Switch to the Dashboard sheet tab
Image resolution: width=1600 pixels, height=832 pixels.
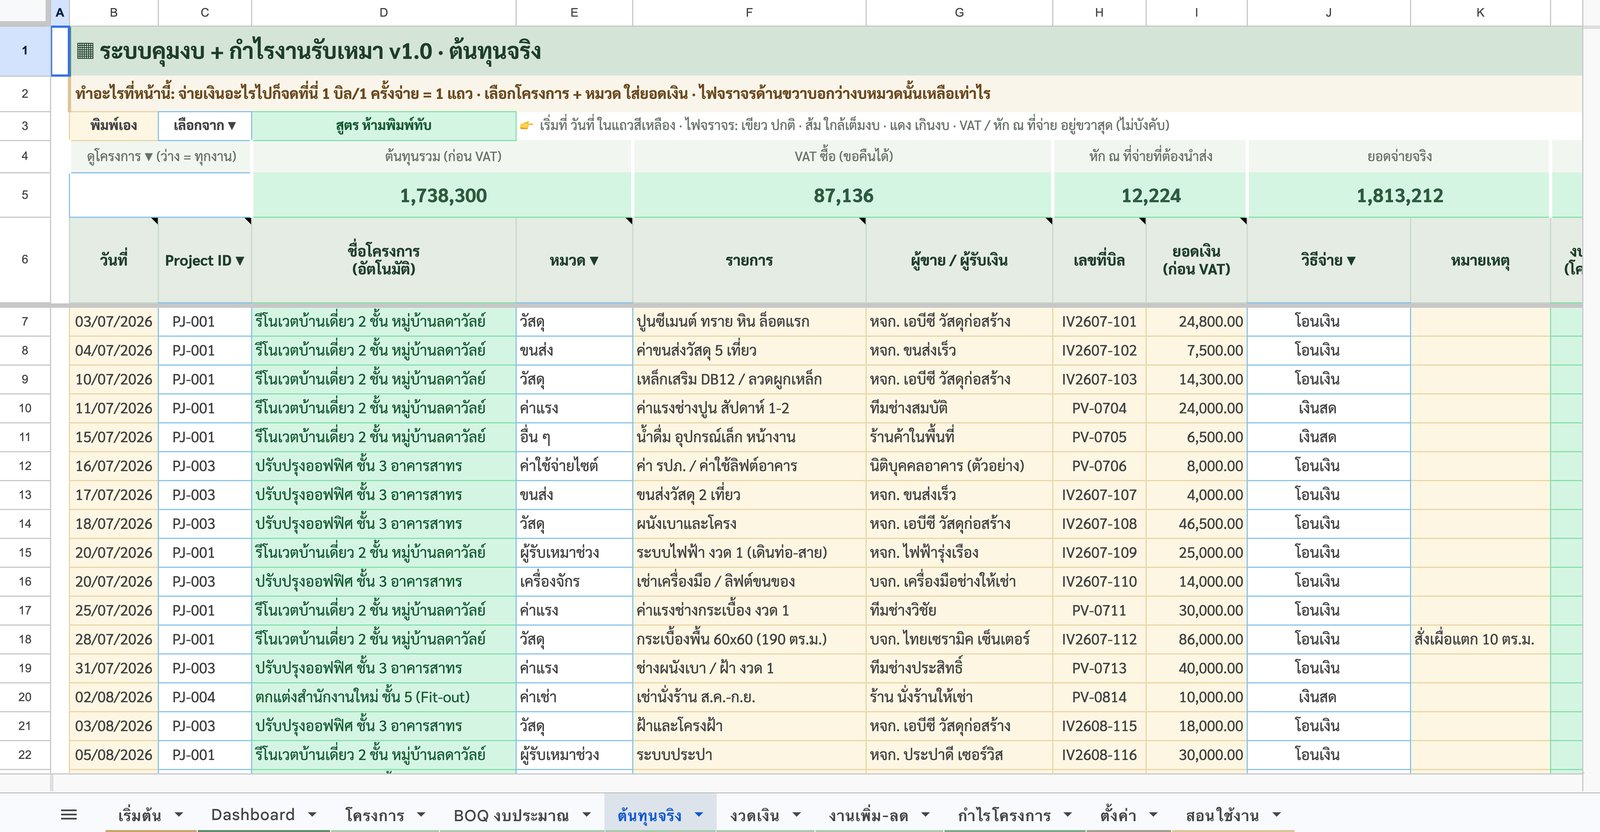click(253, 815)
